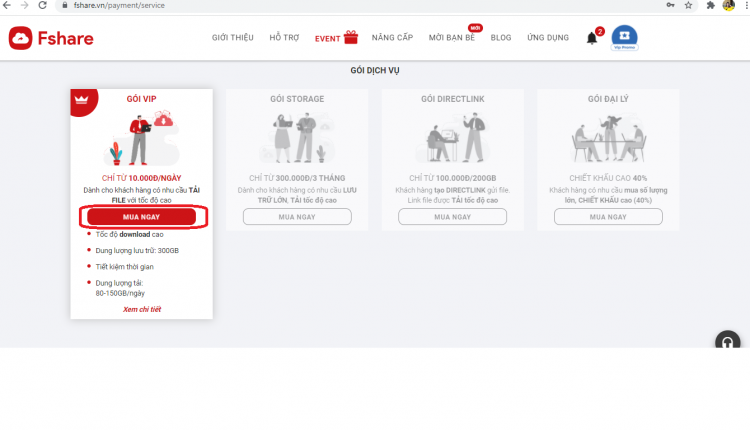The height and width of the screenshot is (430, 750).
Task: Click the EVENT gift box icon
Action: pos(351,37)
